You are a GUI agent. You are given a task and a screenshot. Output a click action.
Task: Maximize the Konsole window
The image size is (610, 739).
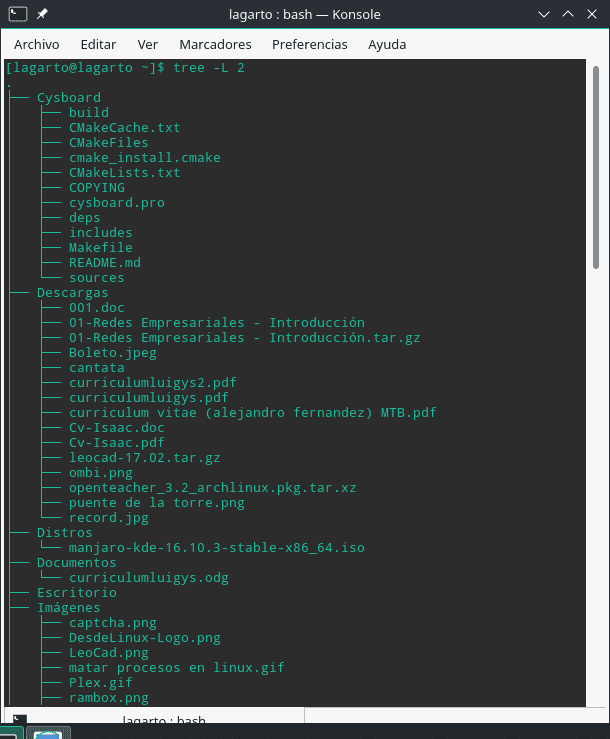point(566,15)
